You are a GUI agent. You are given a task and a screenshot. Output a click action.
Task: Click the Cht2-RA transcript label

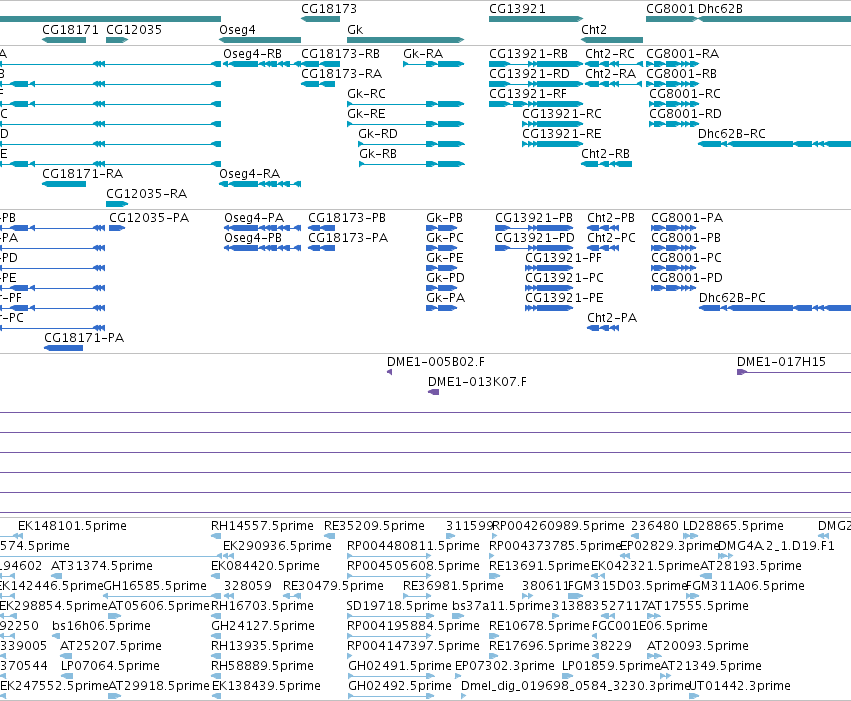(x=610, y=74)
